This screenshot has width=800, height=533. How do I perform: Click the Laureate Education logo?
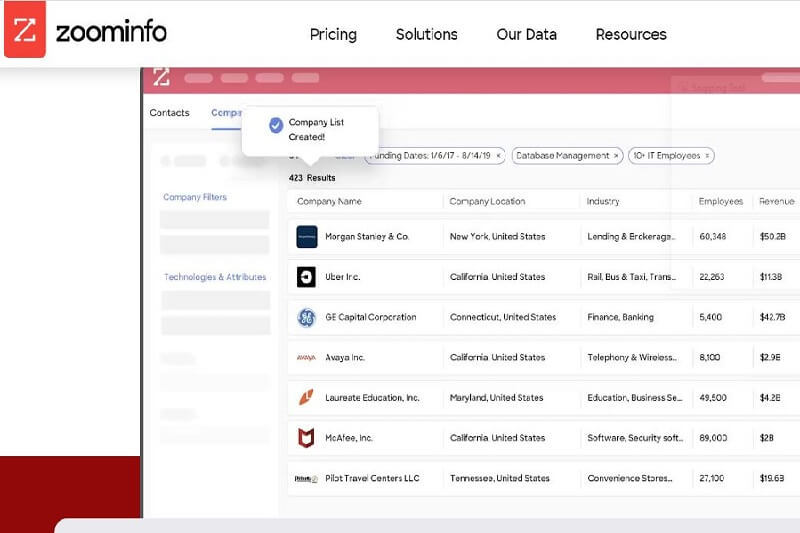pos(306,398)
